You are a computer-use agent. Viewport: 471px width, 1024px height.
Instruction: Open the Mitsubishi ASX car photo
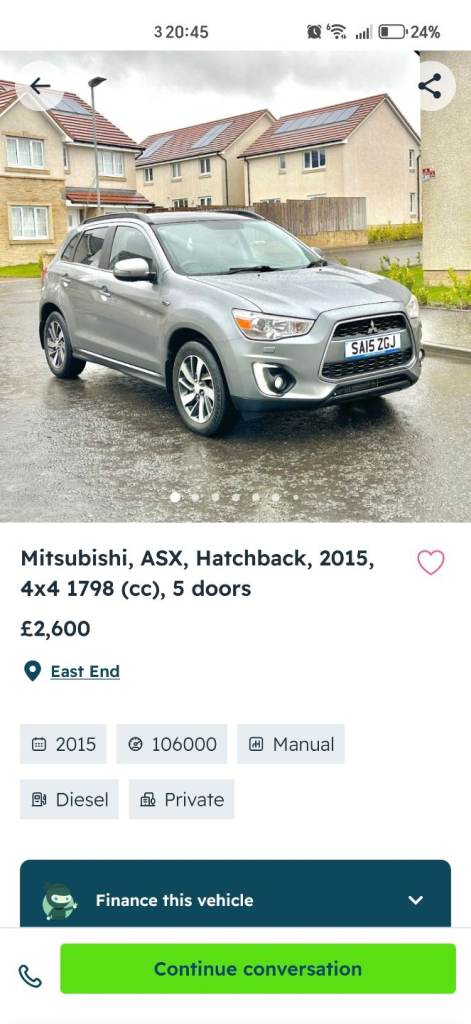coord(235,286)
